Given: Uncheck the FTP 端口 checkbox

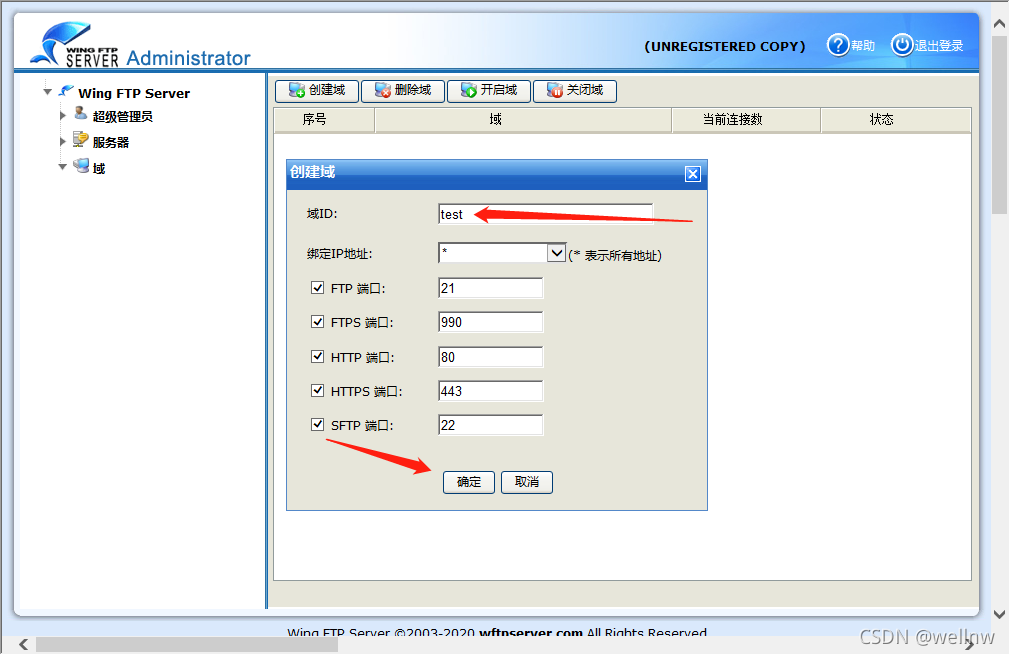Looking at the screenshot, I should tap(317, 288).
